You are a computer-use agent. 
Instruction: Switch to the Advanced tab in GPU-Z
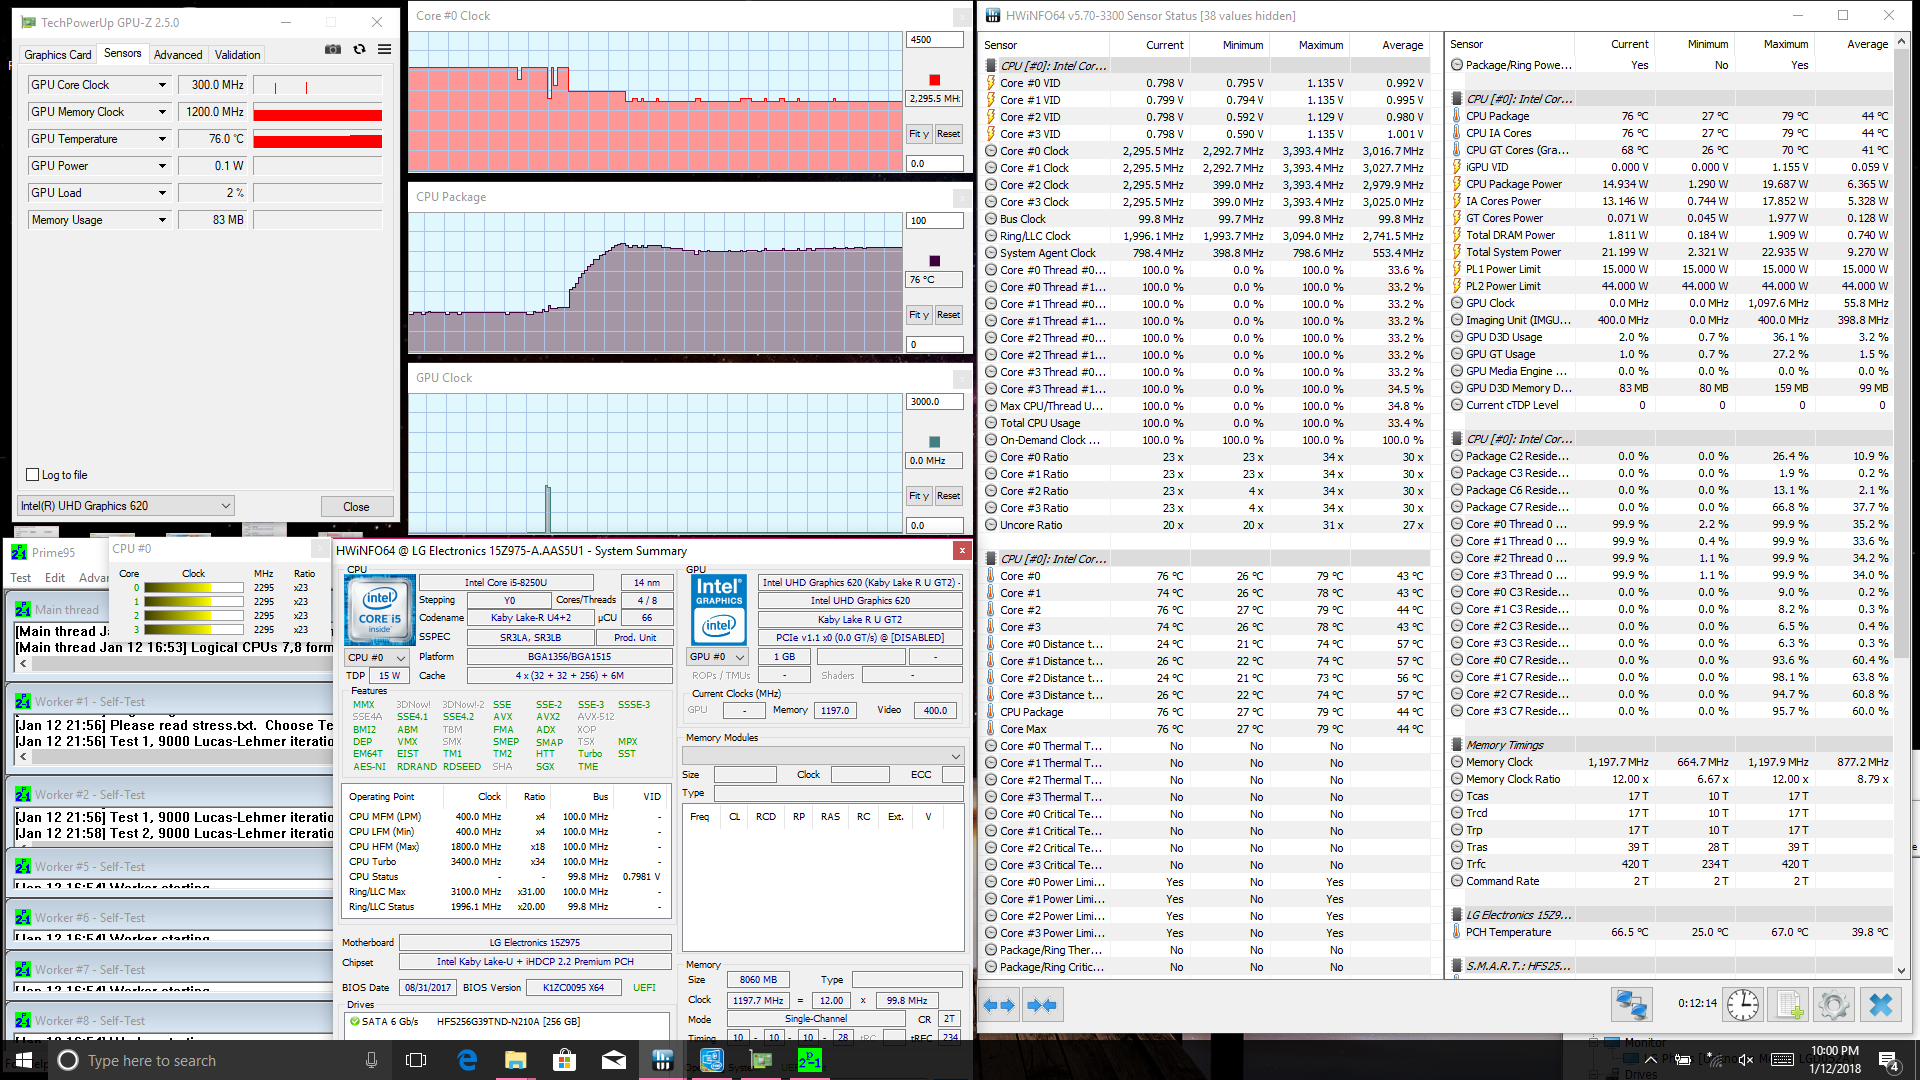178,55
